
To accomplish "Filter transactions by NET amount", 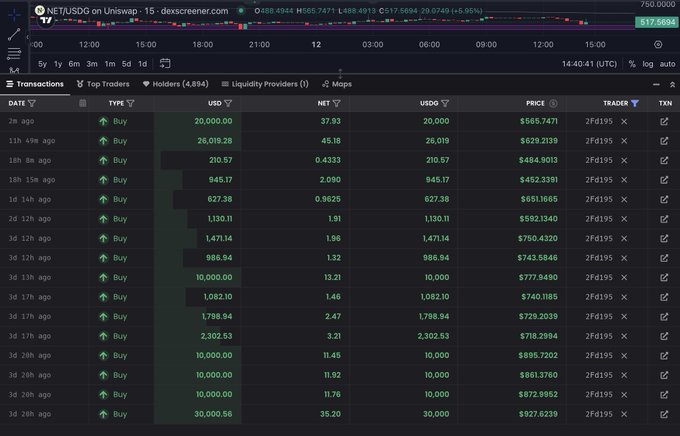I will (337, 103).
